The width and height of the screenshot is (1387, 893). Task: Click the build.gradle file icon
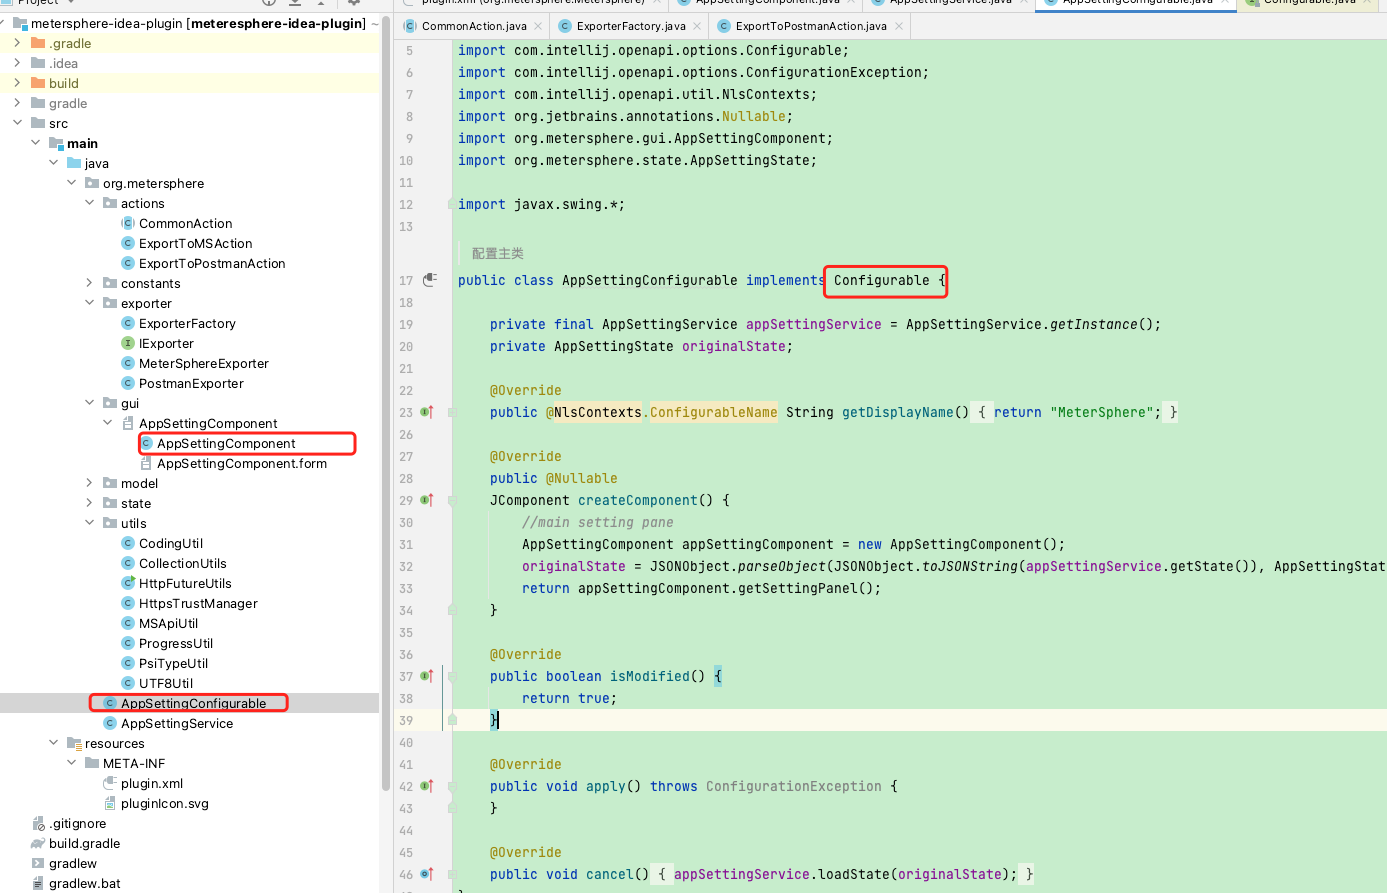(38, 843)
